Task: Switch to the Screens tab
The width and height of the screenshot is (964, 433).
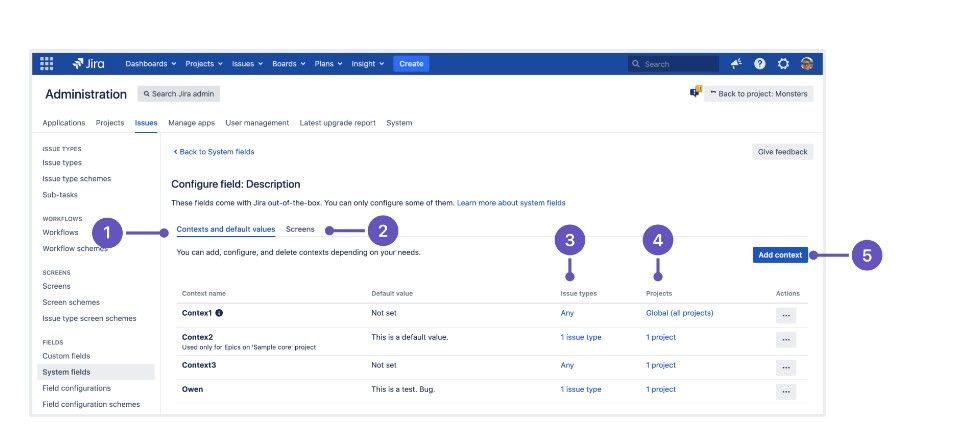Action: pyautogui.click(x=300, y=229)
